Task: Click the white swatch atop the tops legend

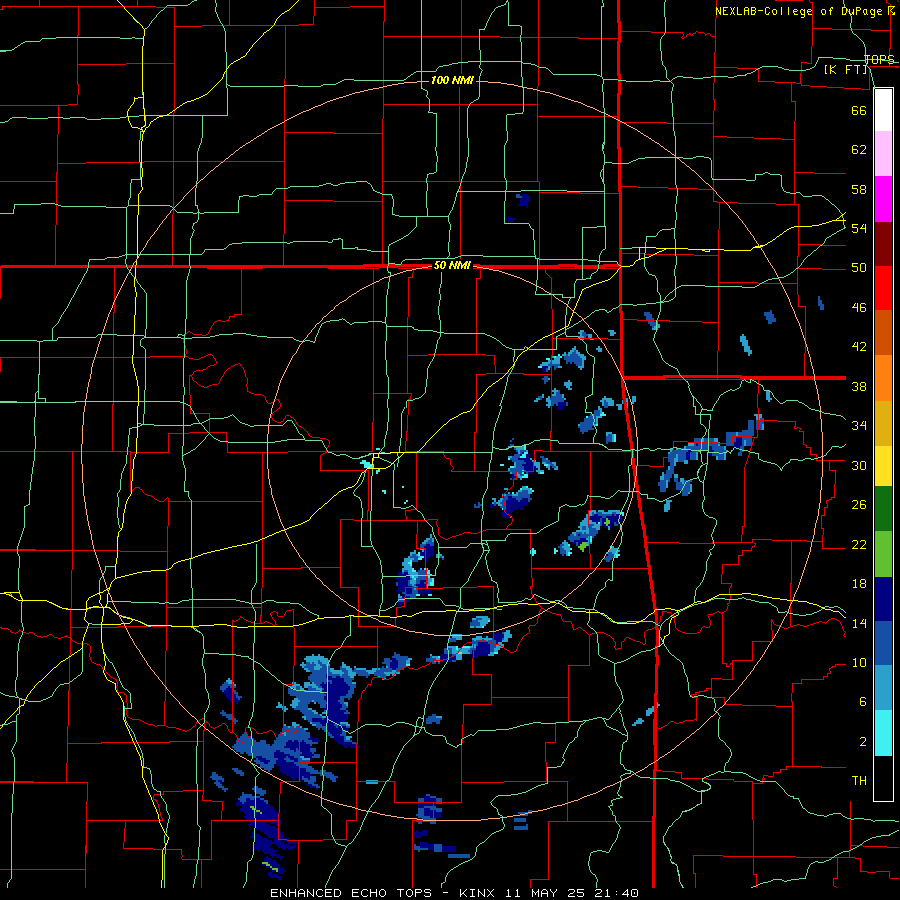Action: (x=883, y=110)
